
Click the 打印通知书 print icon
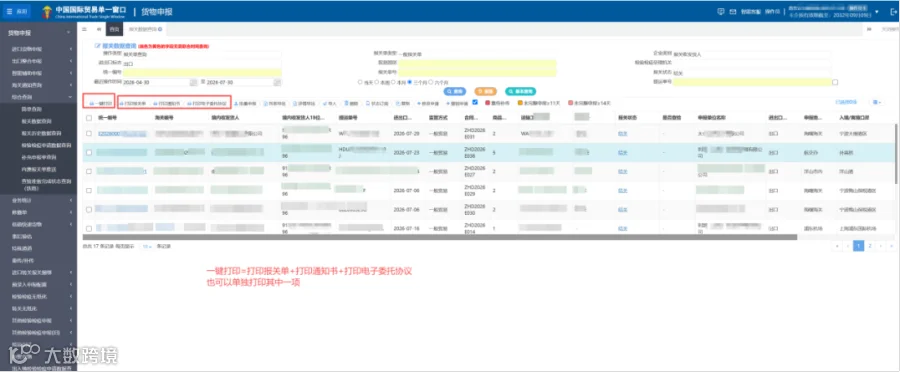tap(155, 103)
